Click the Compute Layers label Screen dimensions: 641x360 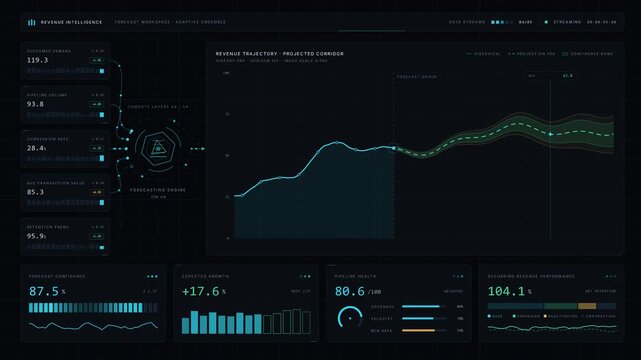click(158, 107)
